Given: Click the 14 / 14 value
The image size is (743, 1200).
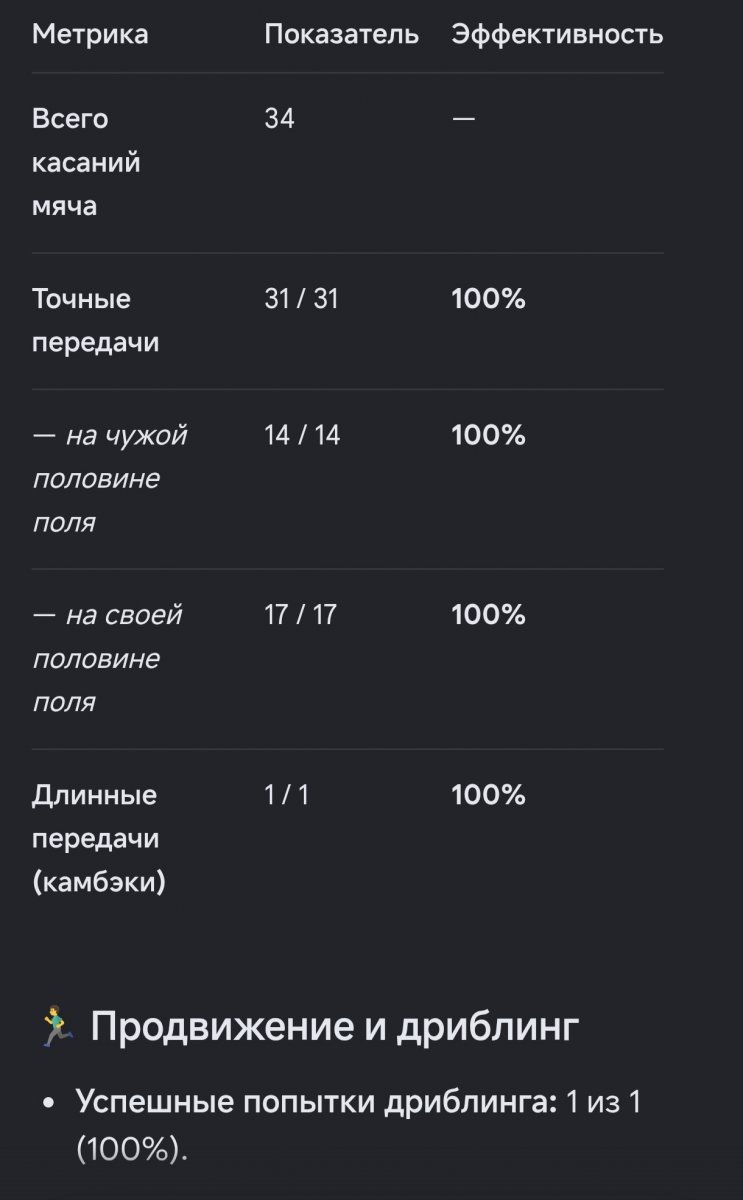Looking at the screenshot, I should (302, 435).
